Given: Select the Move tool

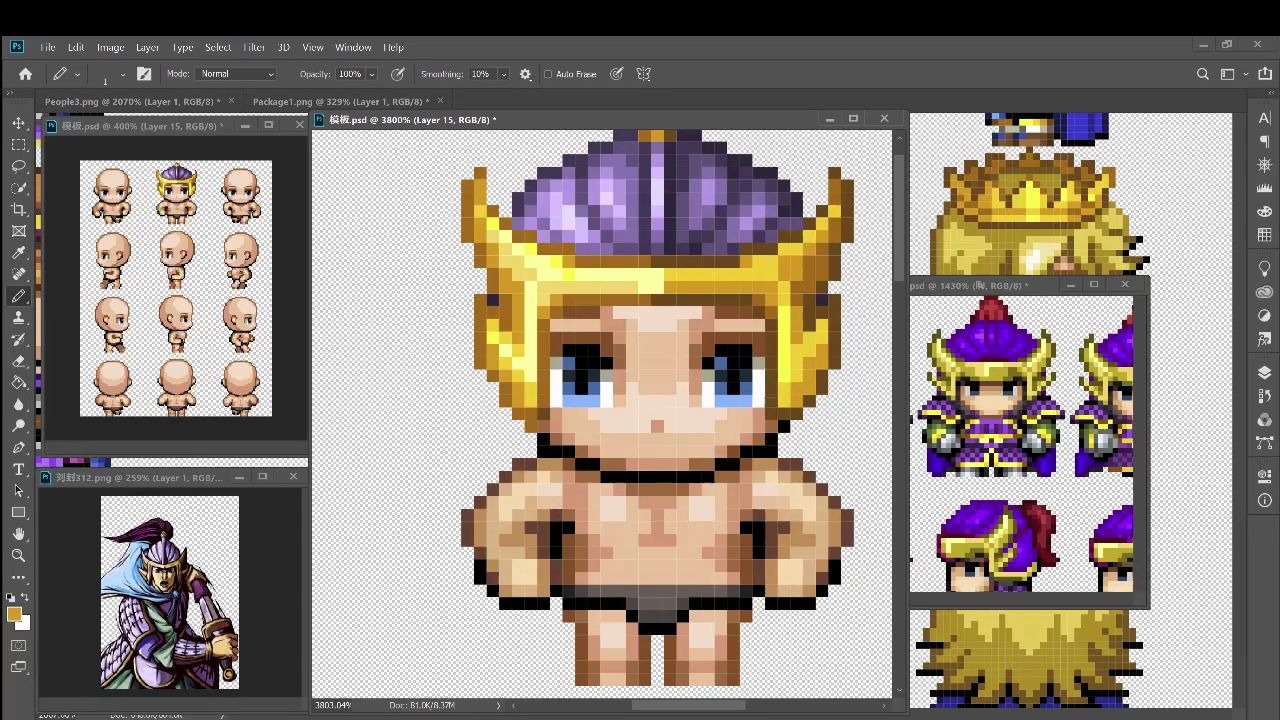Looking at the screenshot, I should (x=18, y=123).
